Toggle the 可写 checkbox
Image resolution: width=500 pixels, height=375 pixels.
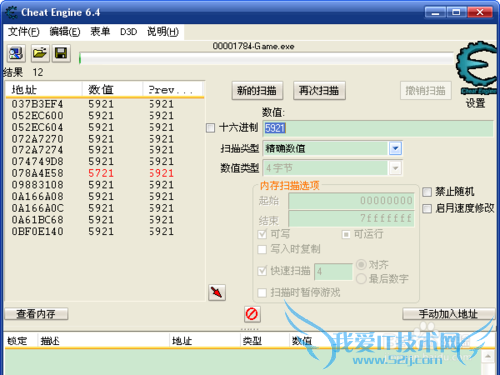click(262, 234)
